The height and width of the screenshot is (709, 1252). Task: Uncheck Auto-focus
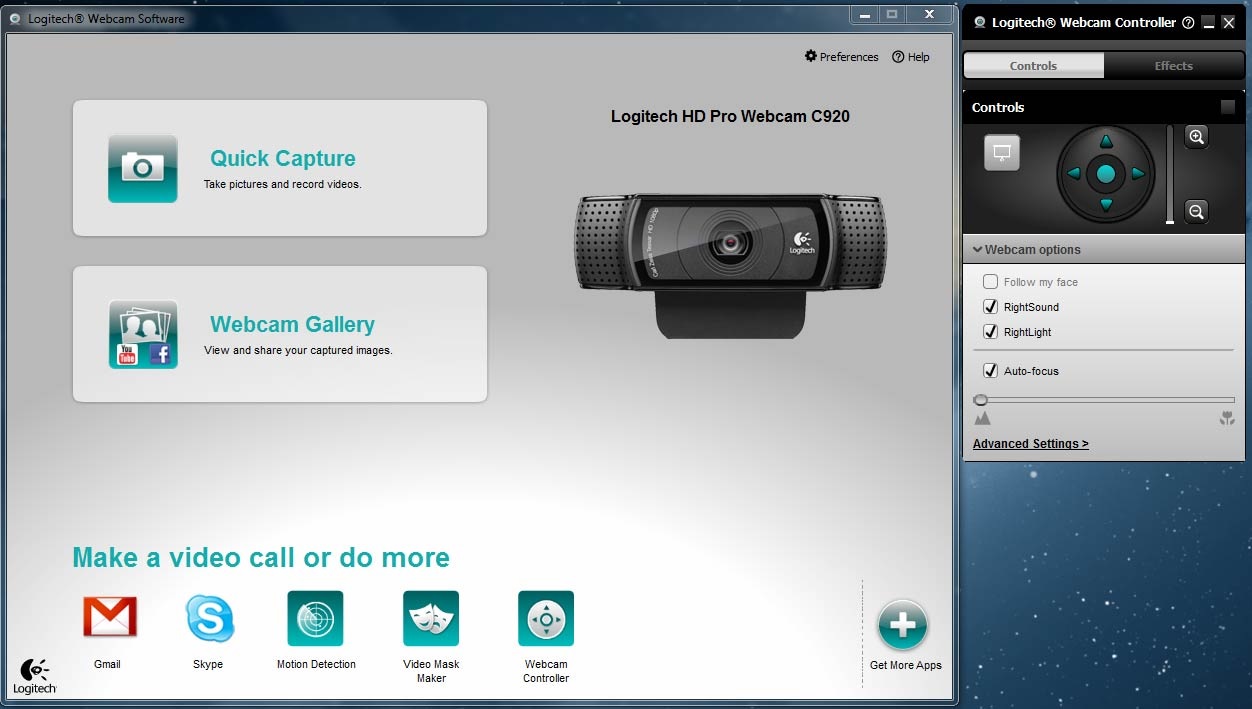click(x=990, y=370)
